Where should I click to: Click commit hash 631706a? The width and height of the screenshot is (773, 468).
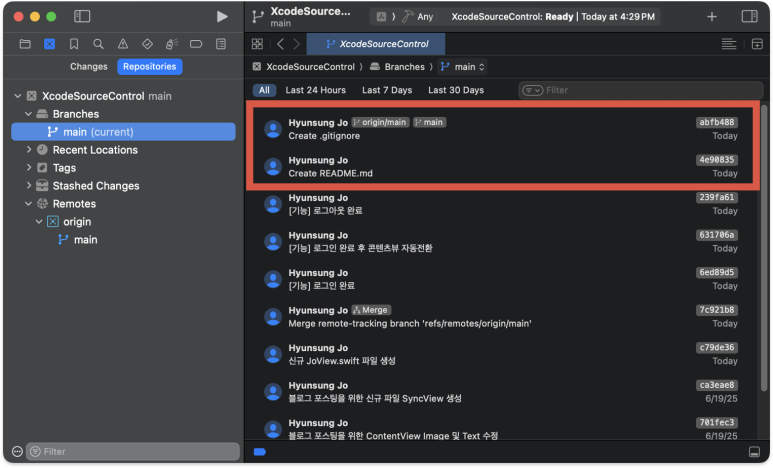pos(717,235)
